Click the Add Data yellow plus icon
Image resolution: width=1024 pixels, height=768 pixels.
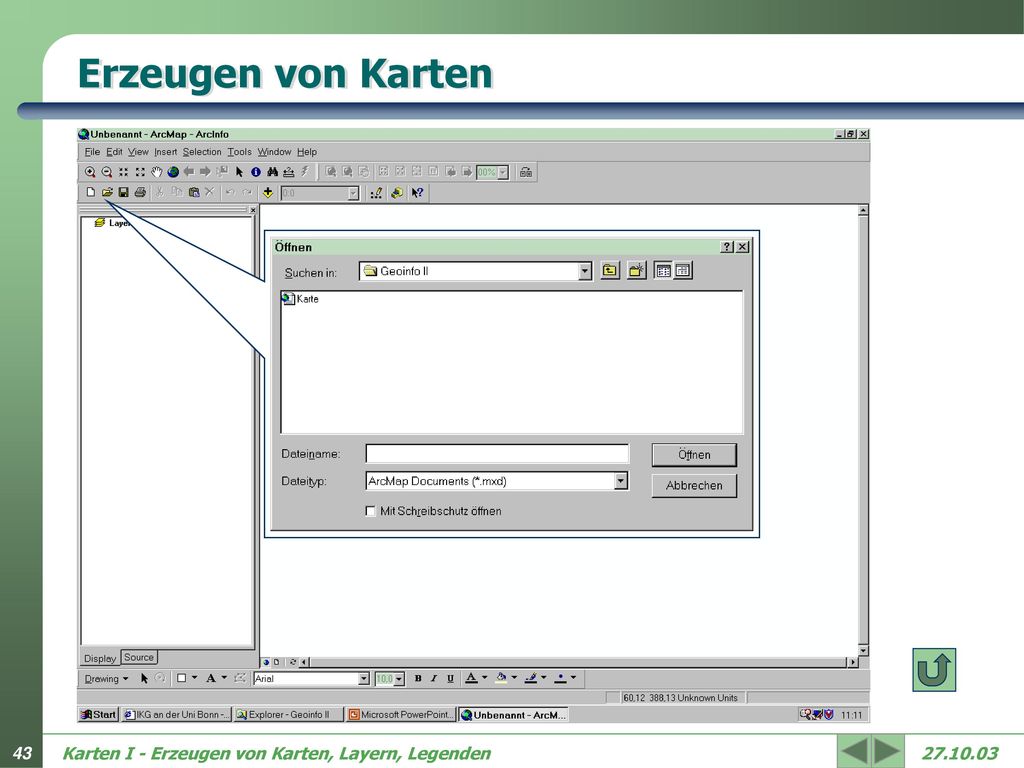point(268,192)
